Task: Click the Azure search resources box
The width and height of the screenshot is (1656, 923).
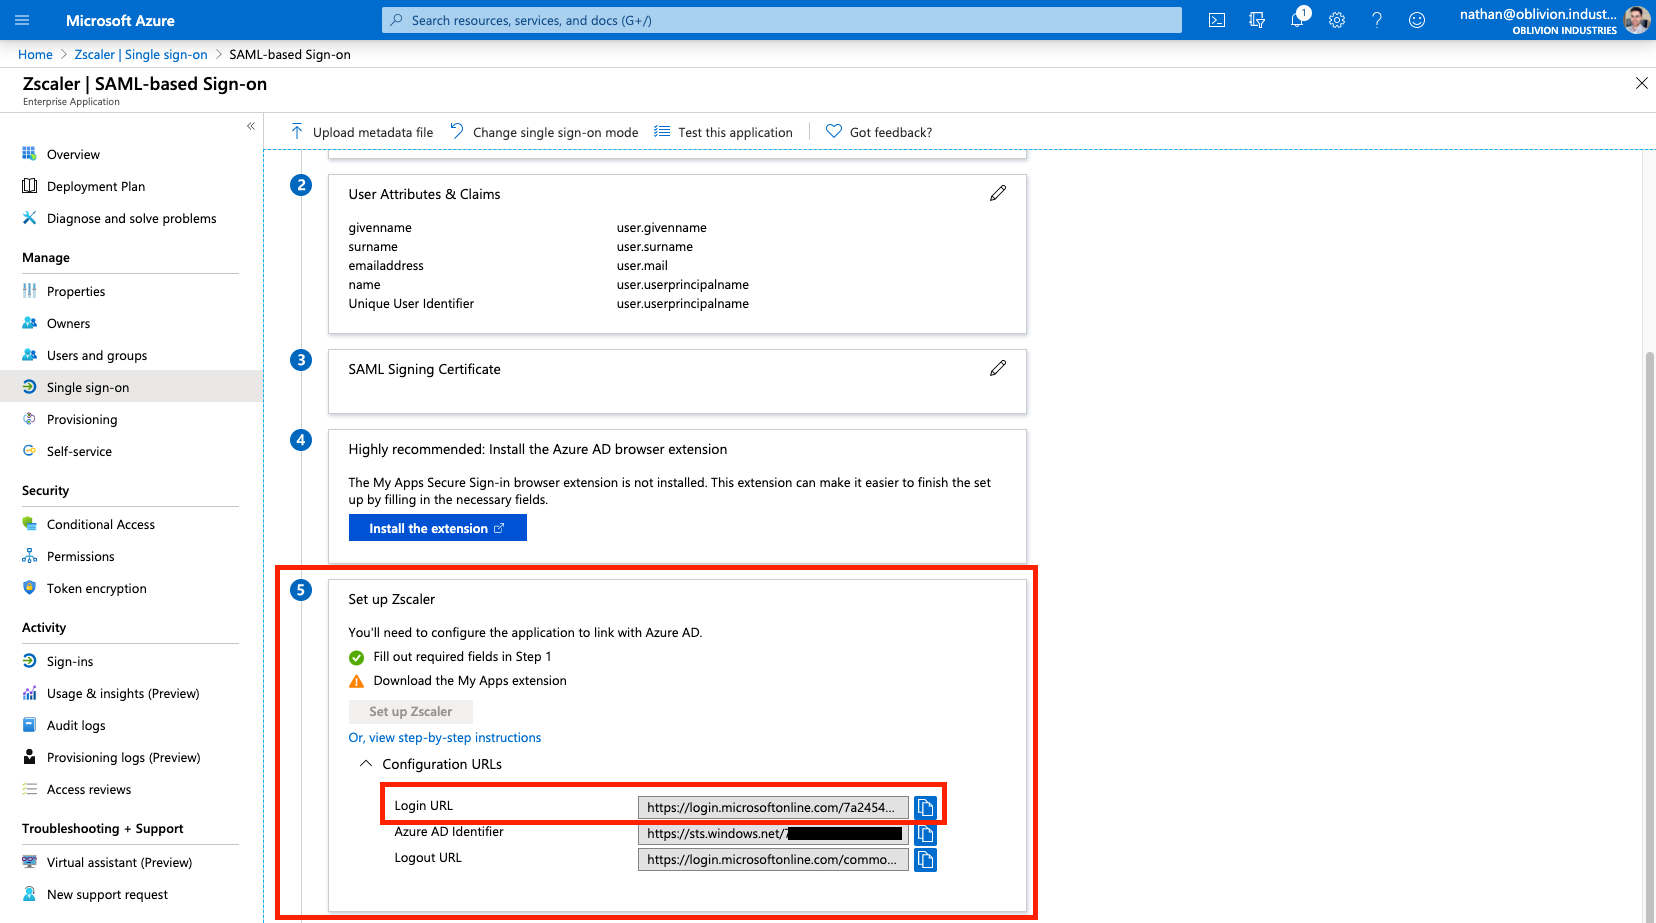Action: click(781, 20)
